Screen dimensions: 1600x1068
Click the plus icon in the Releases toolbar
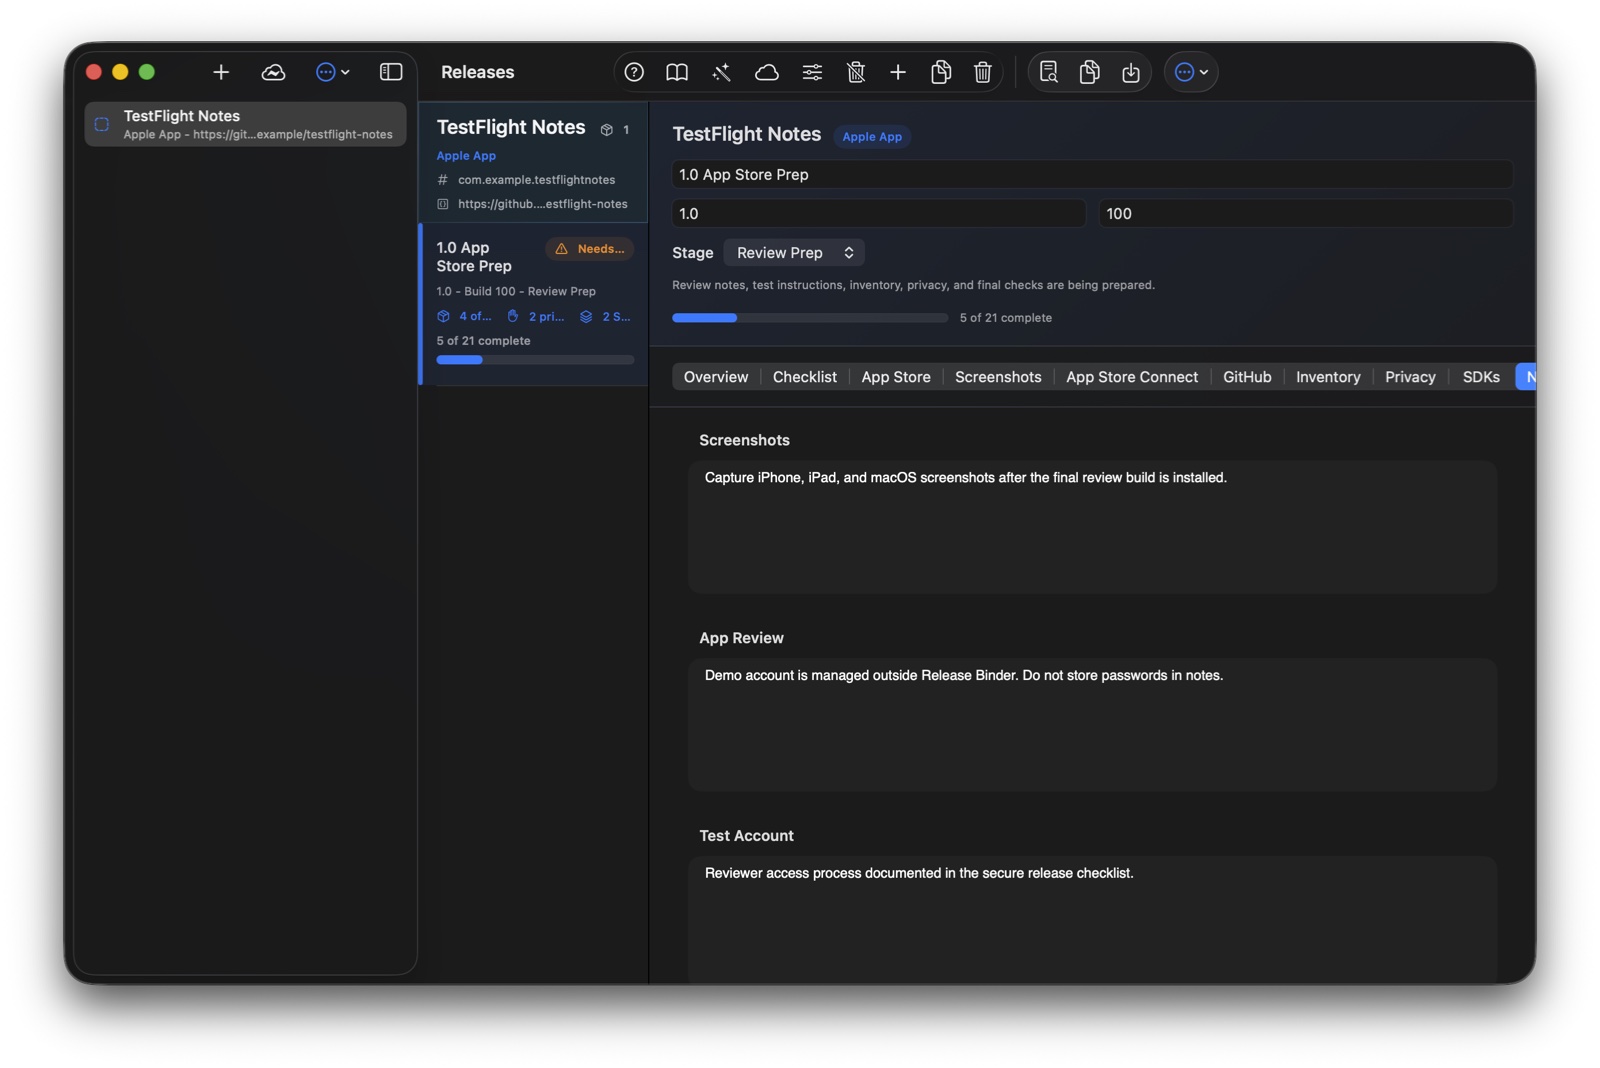click(x=898, y=72)
